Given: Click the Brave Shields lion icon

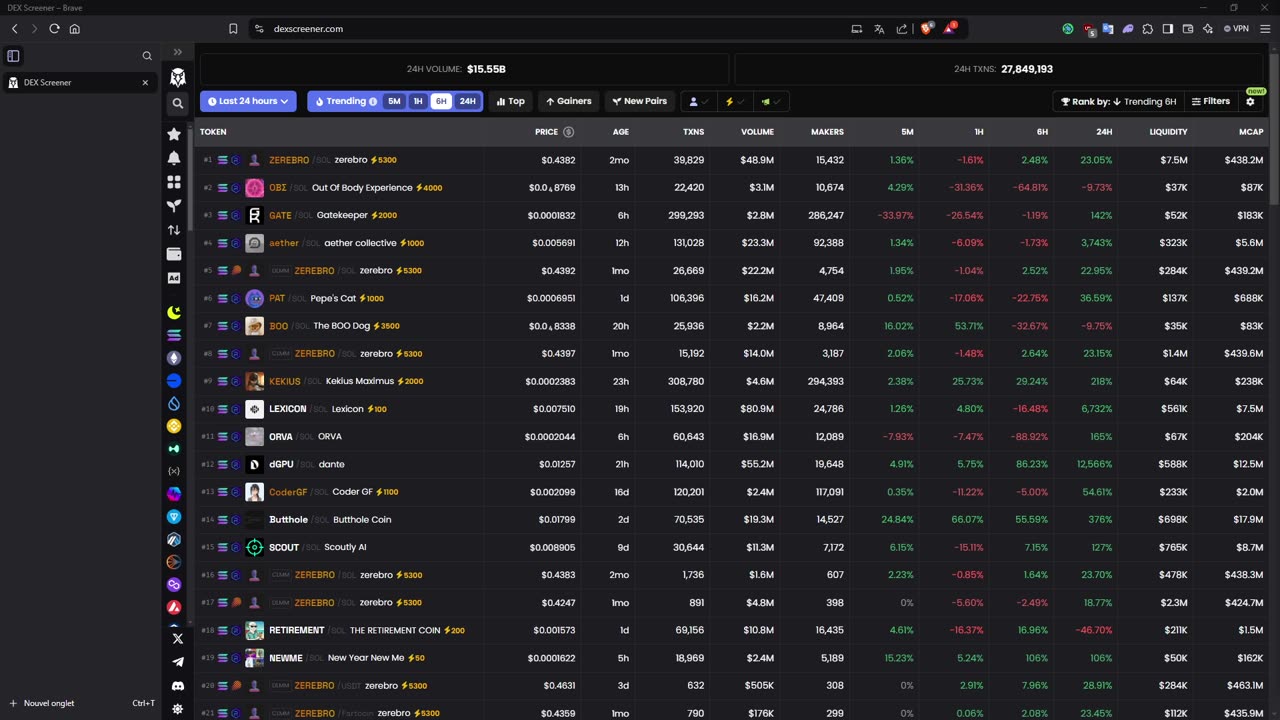Looking at the screenshot, I should click(926, 28).
